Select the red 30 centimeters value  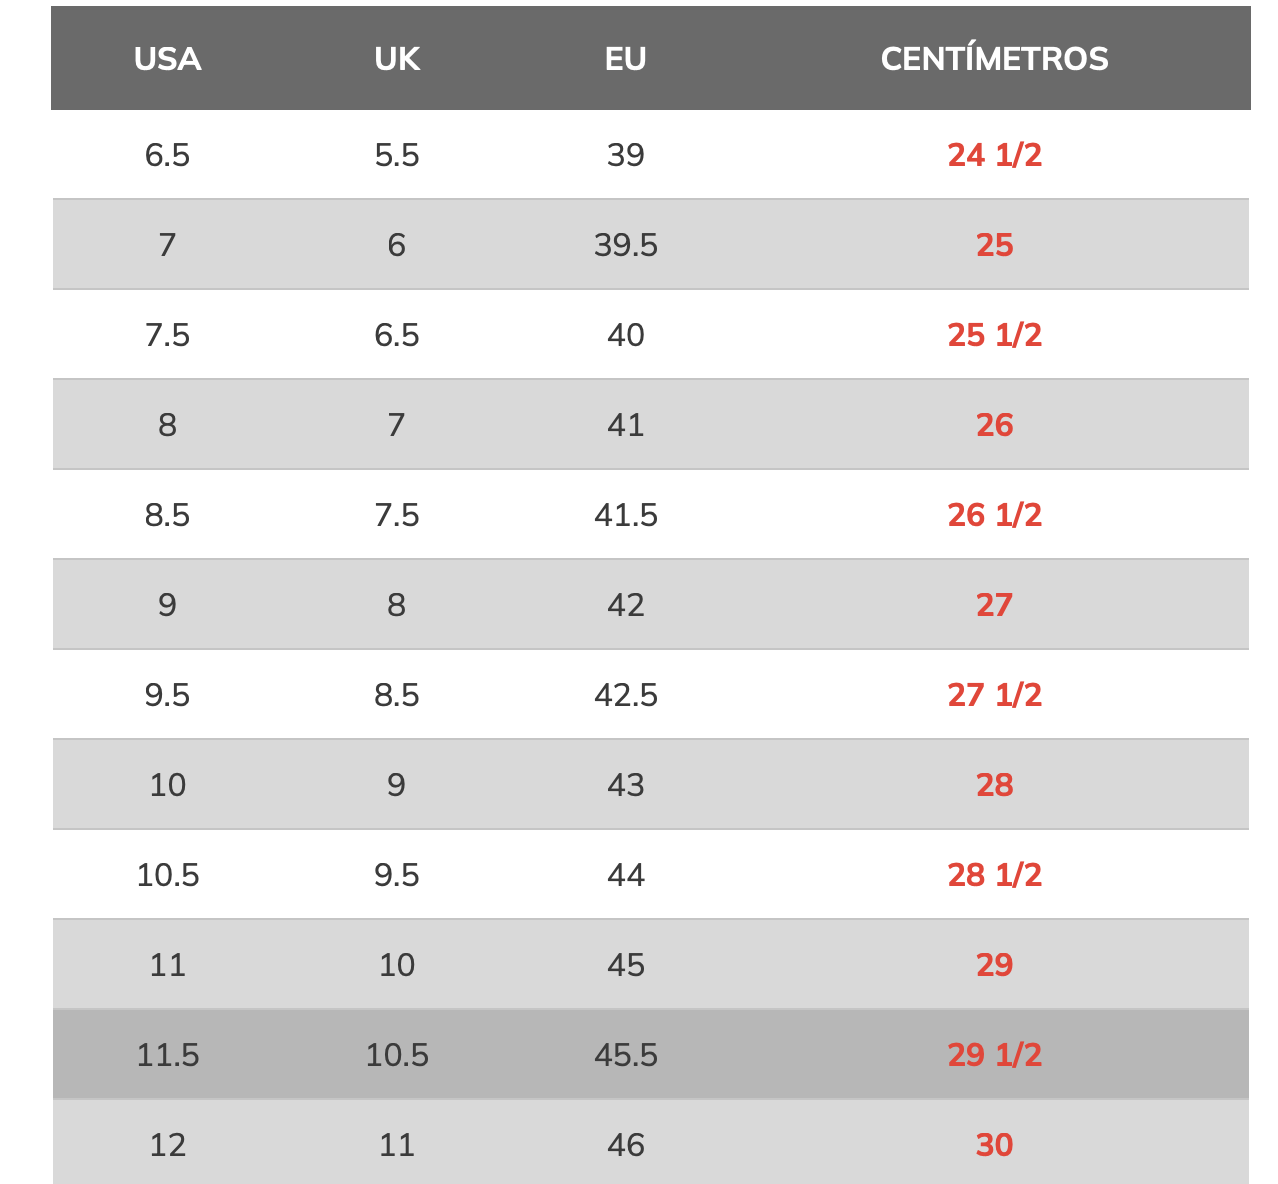point(994,1145)
